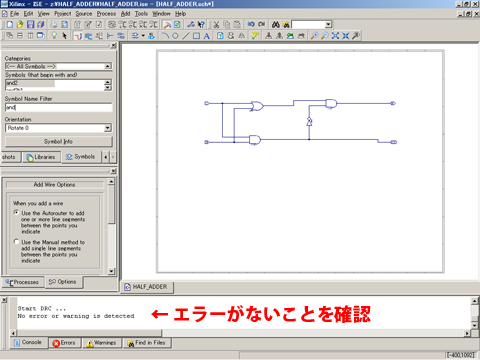
Task: Select Use the Autorouter radio option
Action: (x=16, y=212)
